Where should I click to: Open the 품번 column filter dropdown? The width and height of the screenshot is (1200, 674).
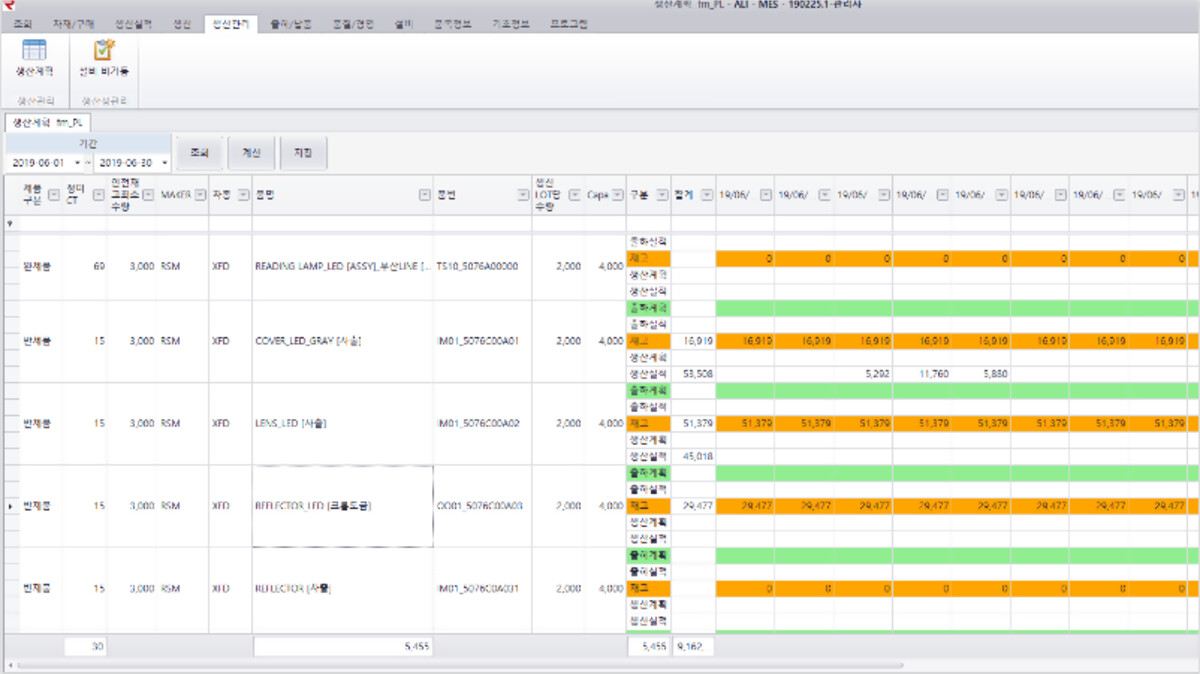click(x=523, y=195)
